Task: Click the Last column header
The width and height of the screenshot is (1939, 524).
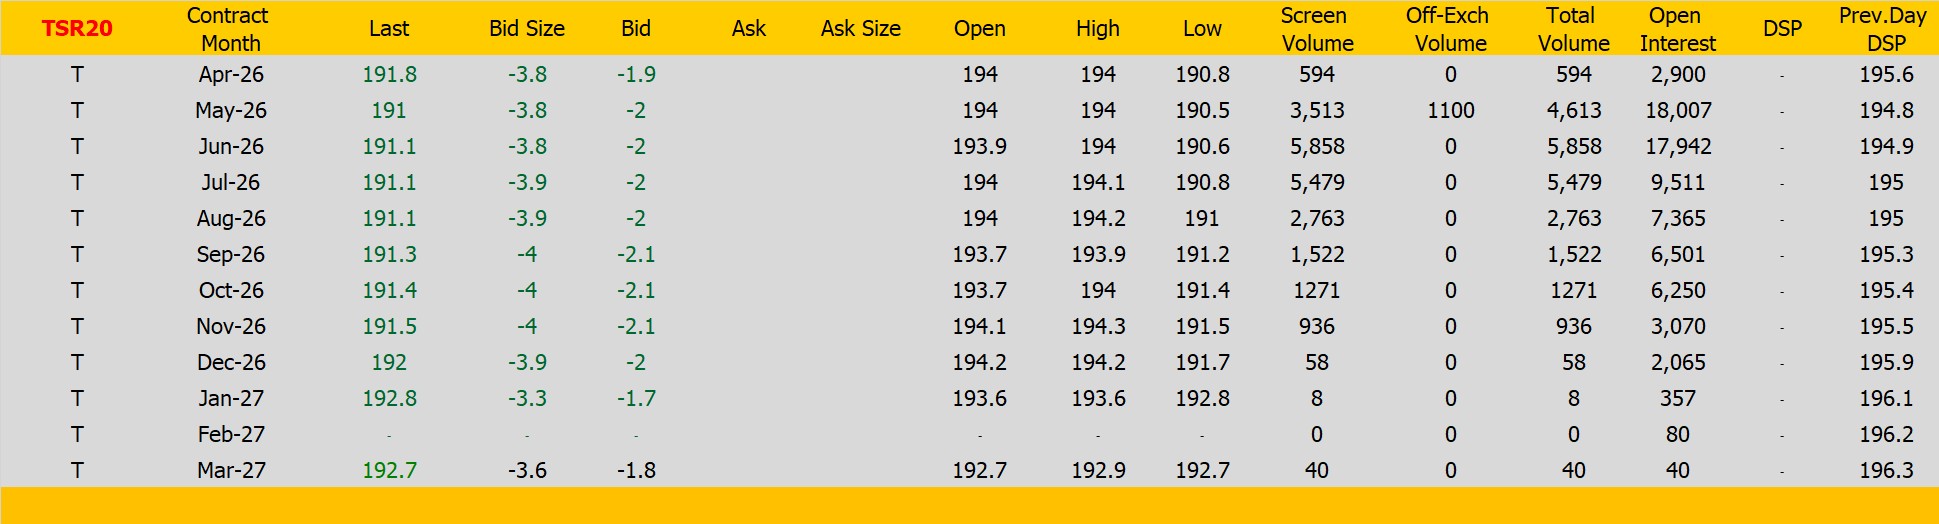Action: click(388, 29)
